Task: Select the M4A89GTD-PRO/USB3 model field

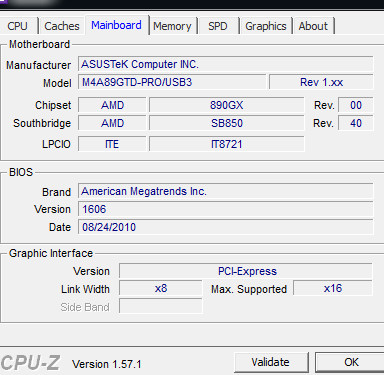Action: pos(172,82)
